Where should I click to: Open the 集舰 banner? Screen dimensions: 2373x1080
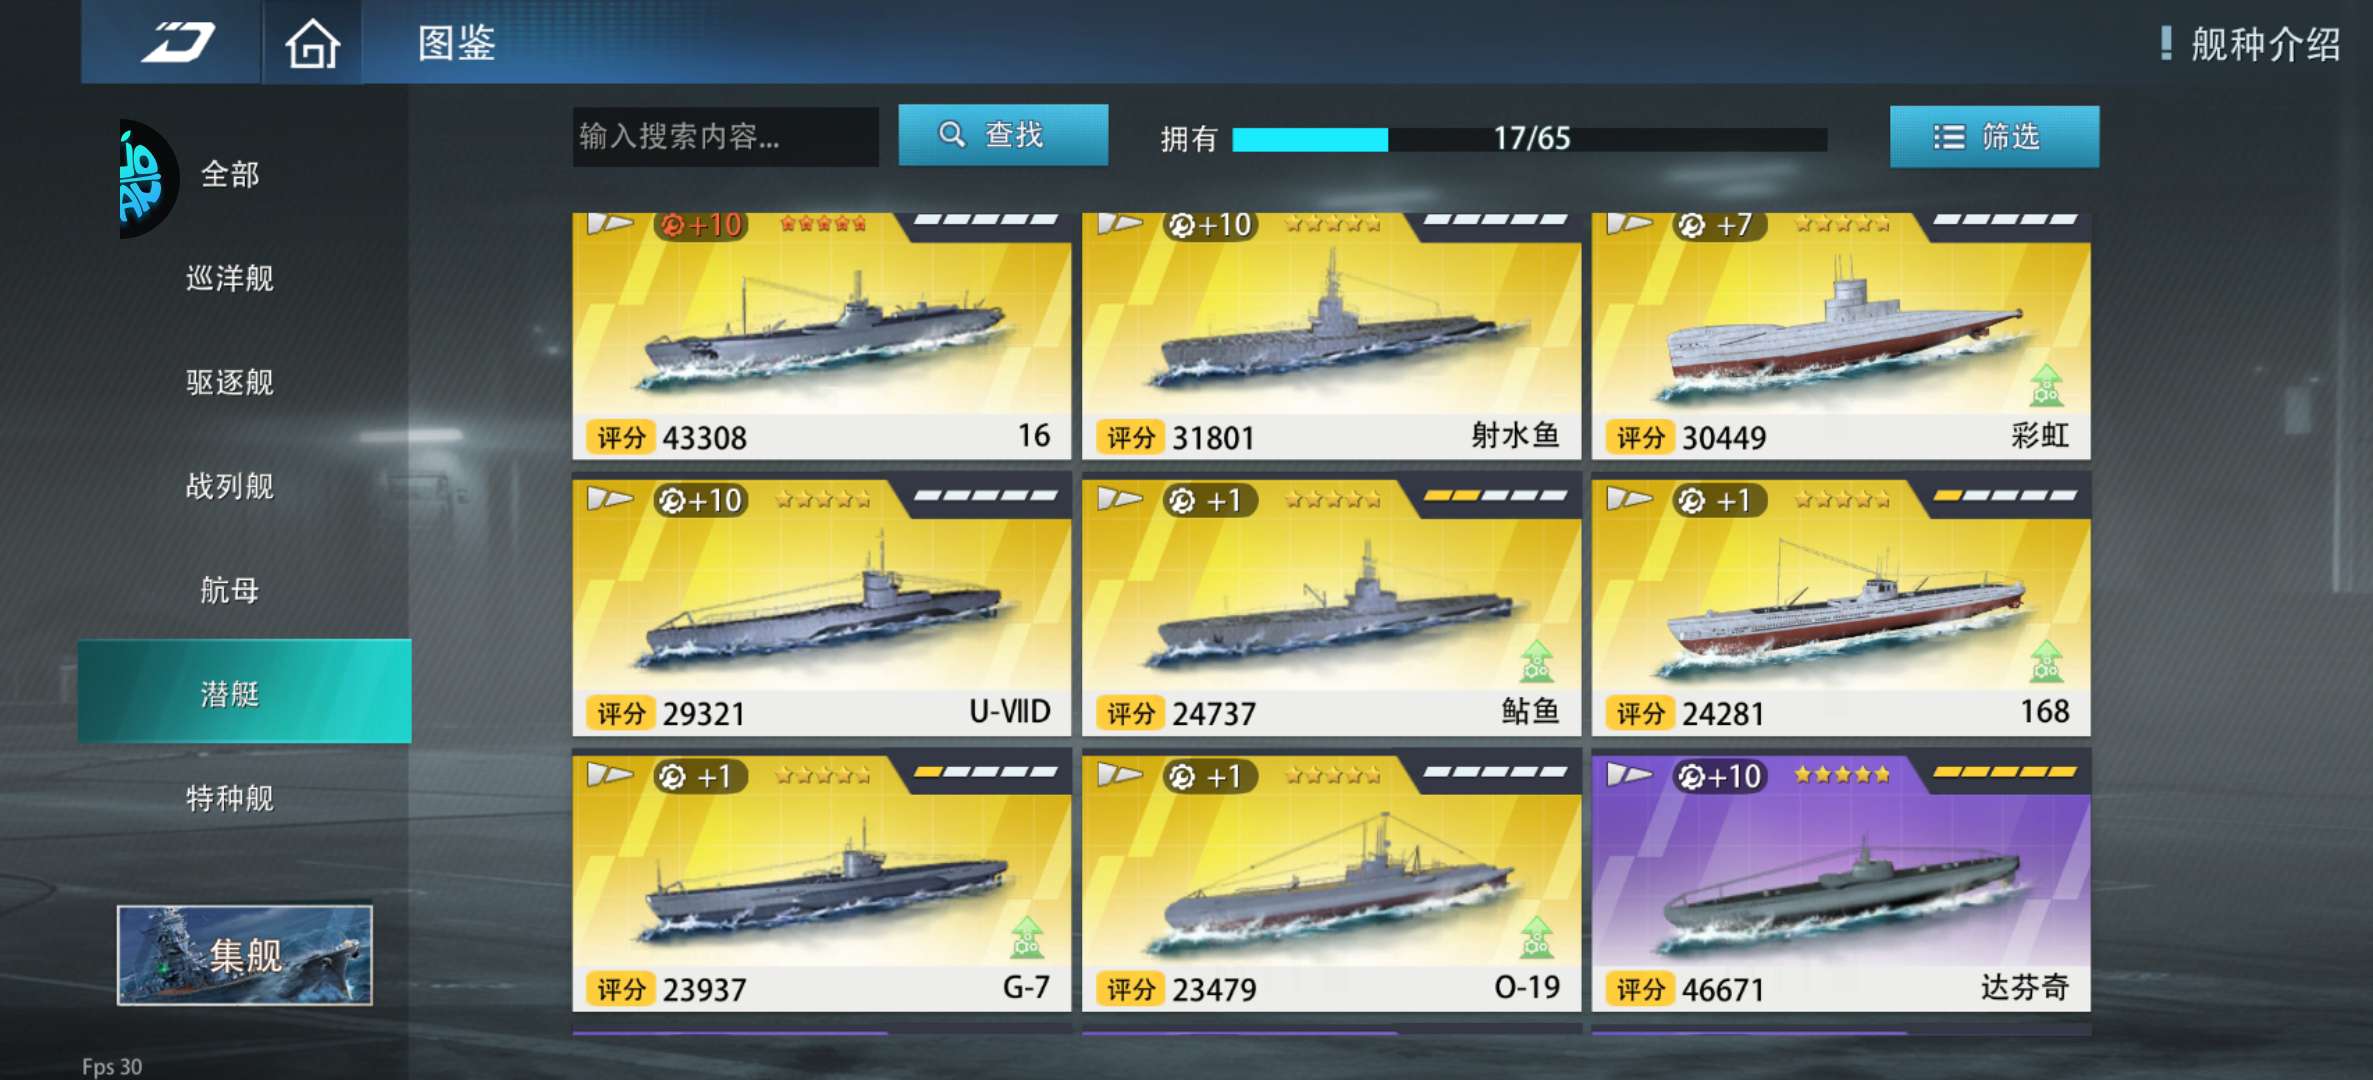245,955
